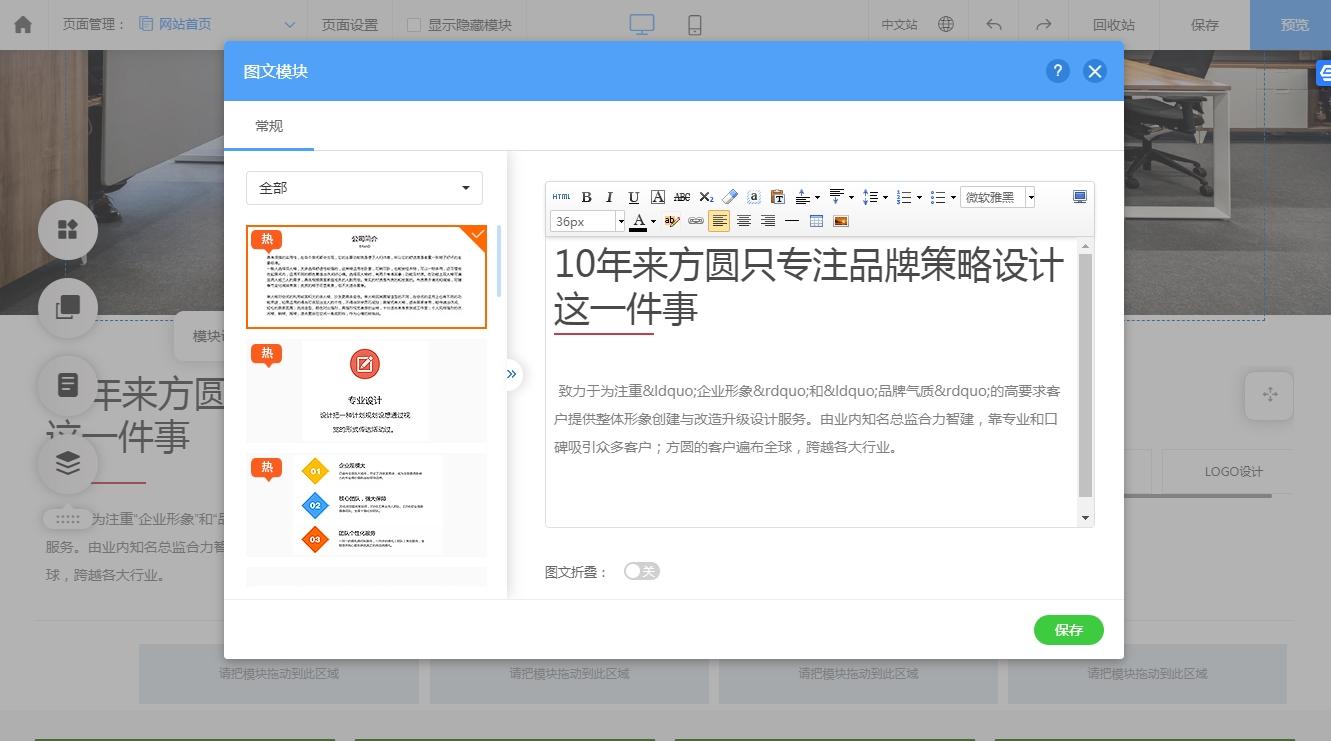The image size is (1331, 741).
Task: Toggle subscript formatting
Action: pos(706,197)
